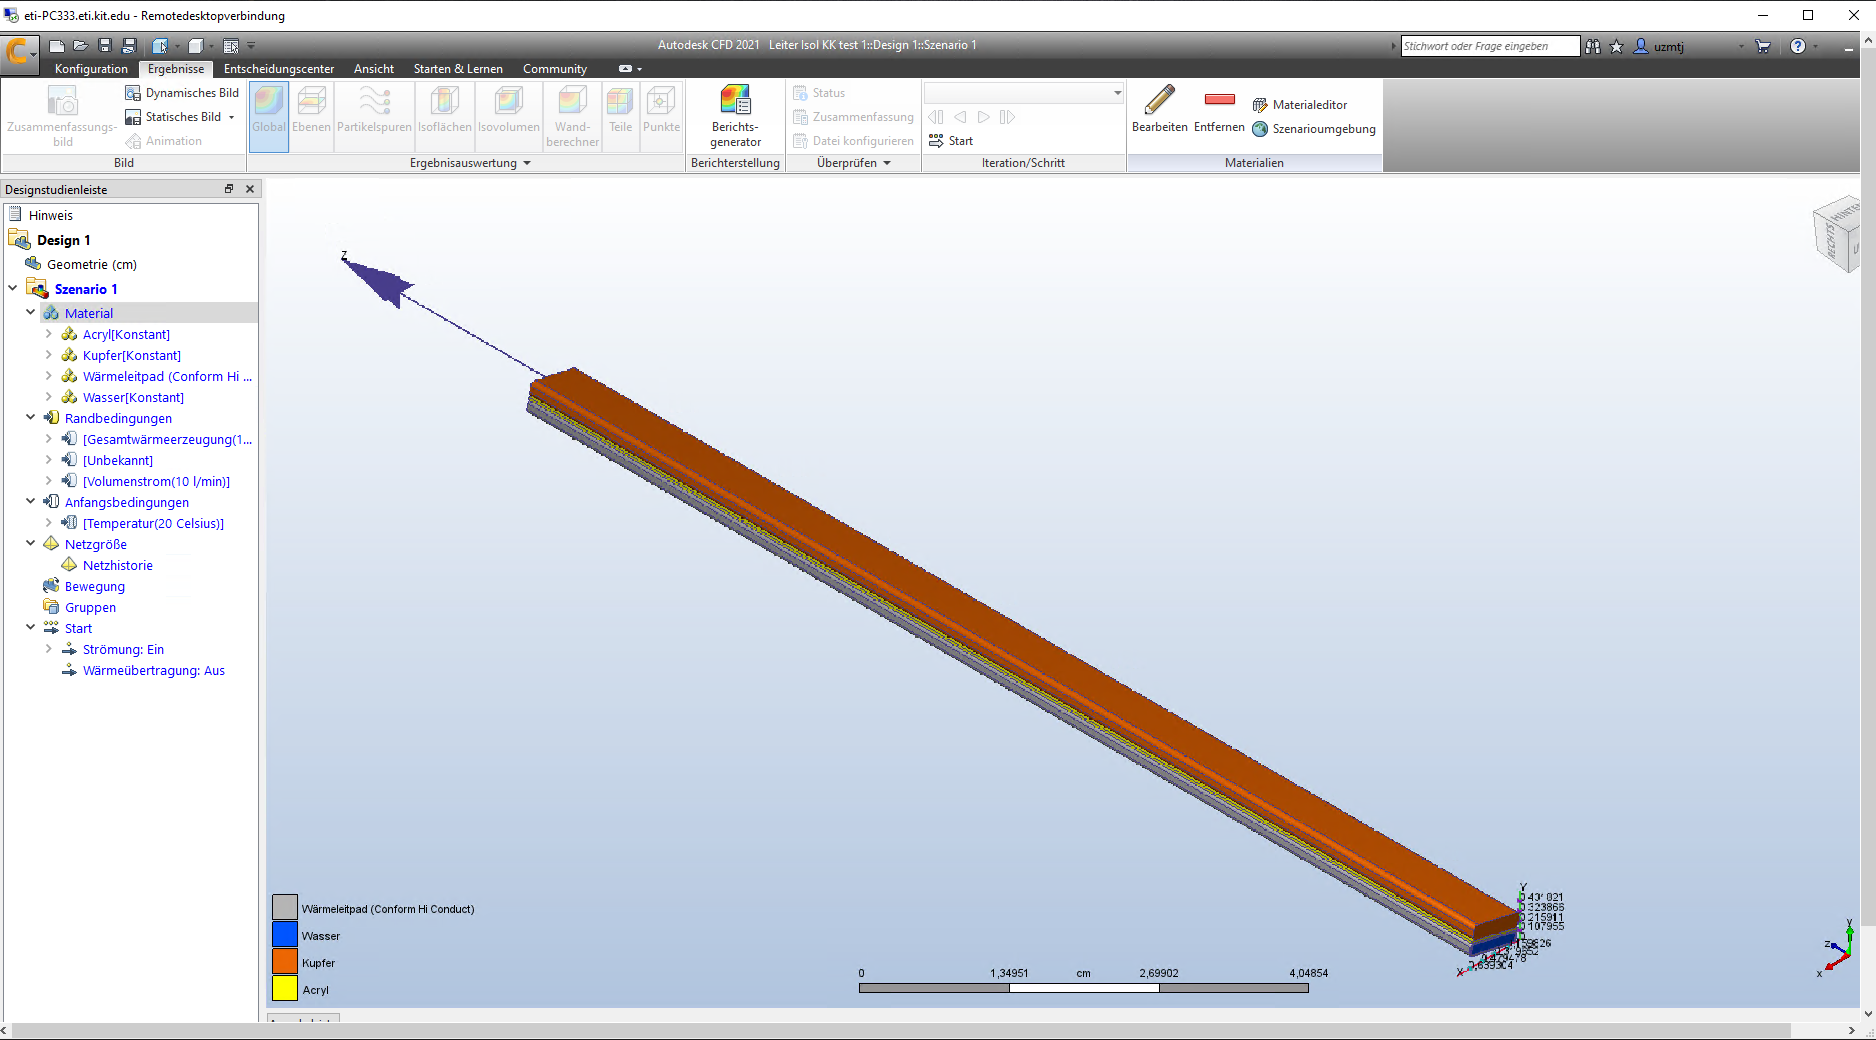Screen dimensions: 1876x1040
Task: Open the Ansicht menu
Action: coord(373,68)
